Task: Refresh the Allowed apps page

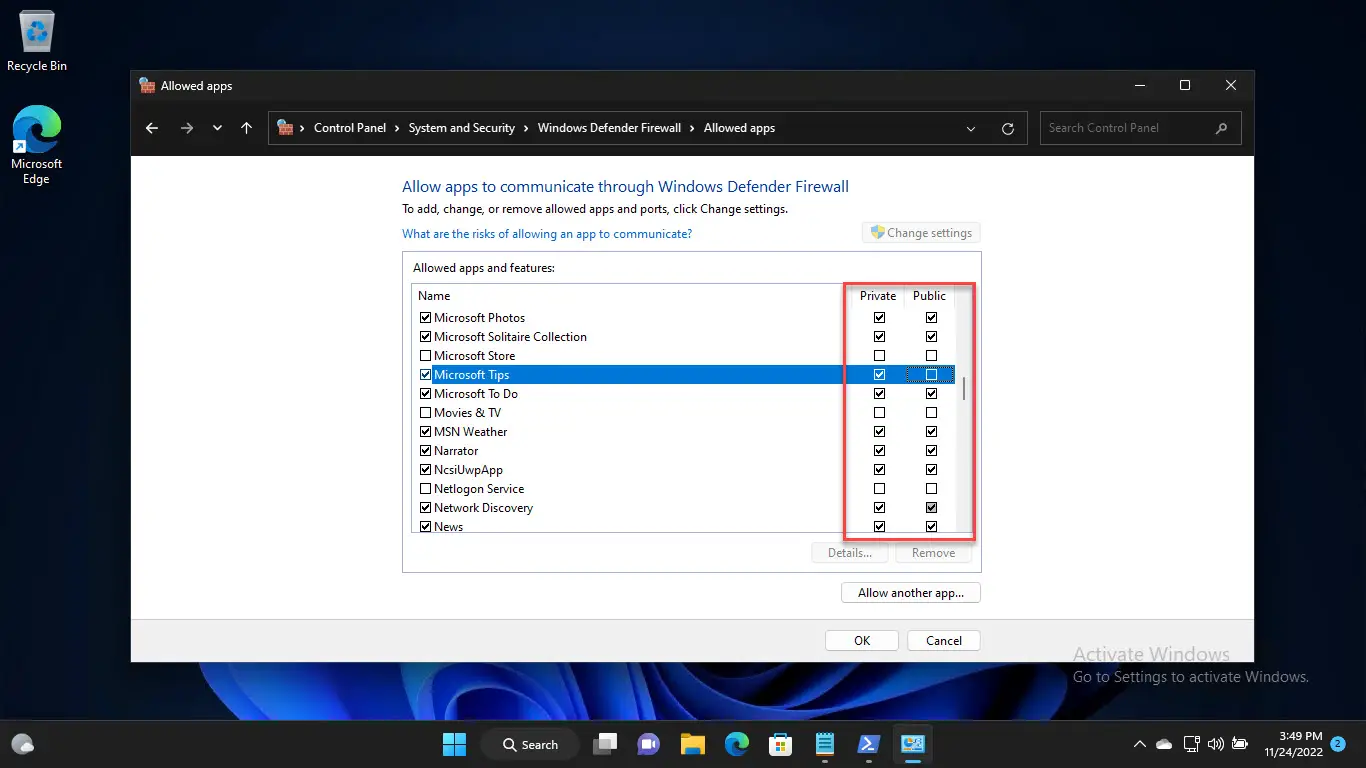Action: pos(1008,128)
